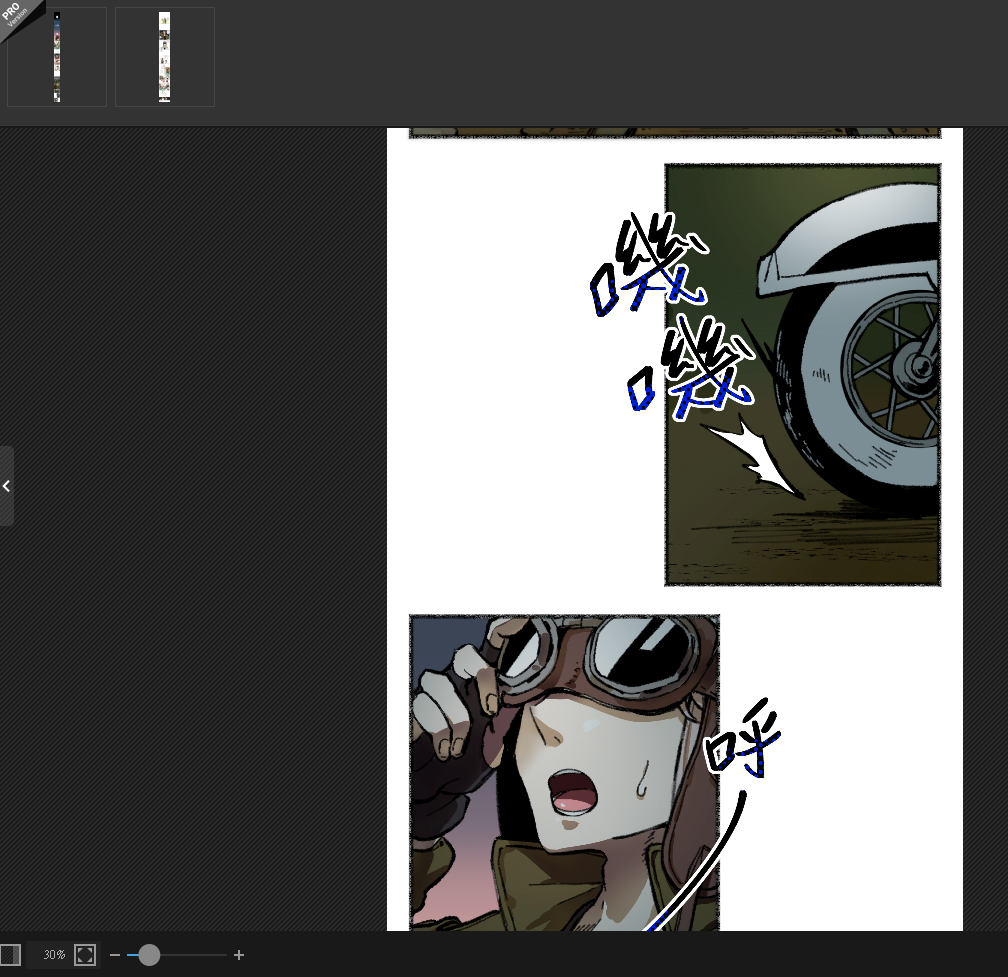The width and height of the screenshot is (1008, 977).
Task: Select the first dark page thumbnail
Action: tap(57, 57)
